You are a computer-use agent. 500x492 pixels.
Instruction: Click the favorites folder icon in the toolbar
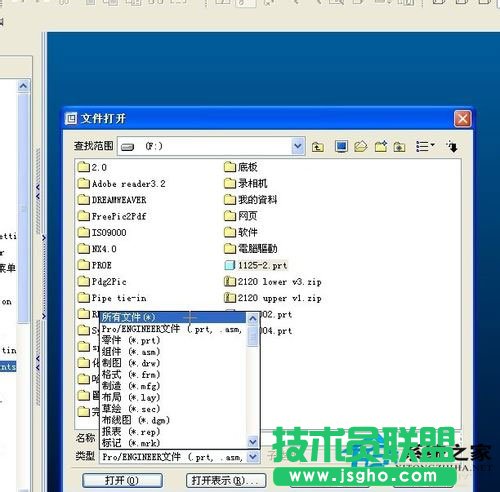point(399,147)
